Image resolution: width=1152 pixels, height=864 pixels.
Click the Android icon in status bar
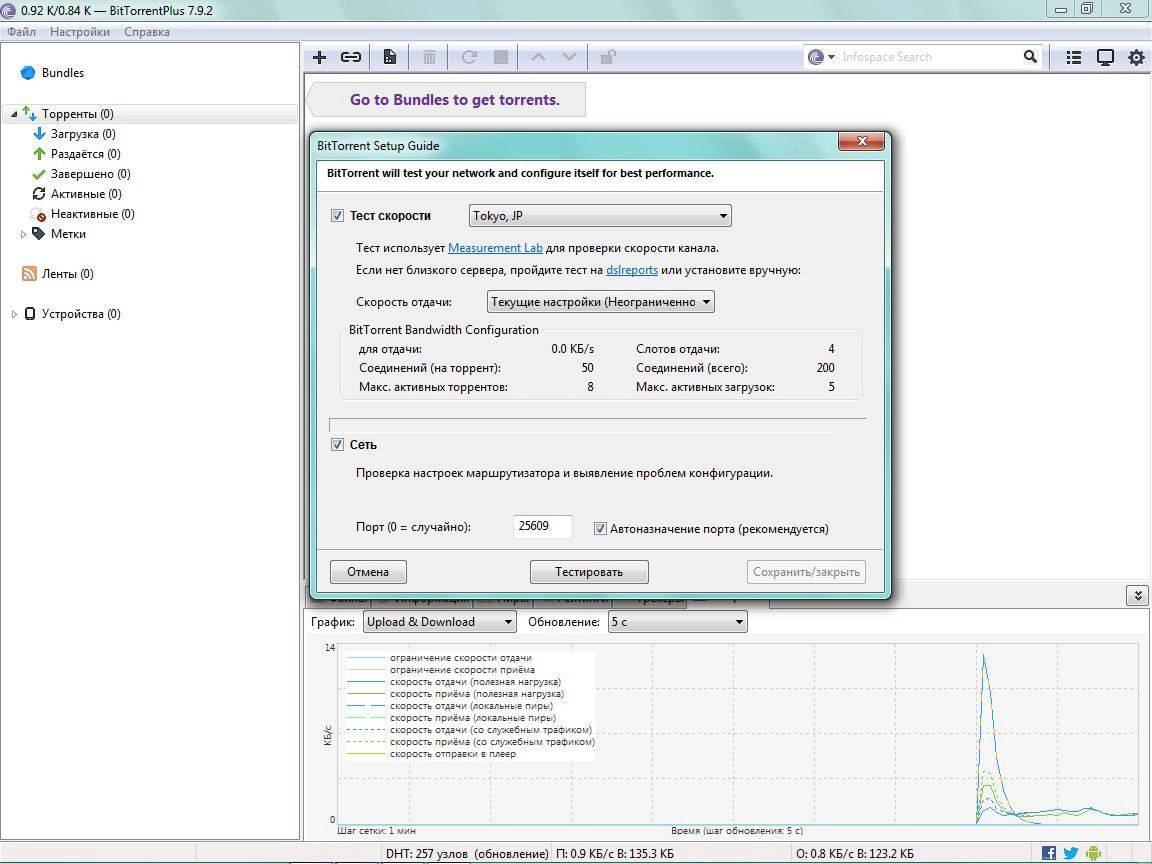click(x=1093, y=853)
